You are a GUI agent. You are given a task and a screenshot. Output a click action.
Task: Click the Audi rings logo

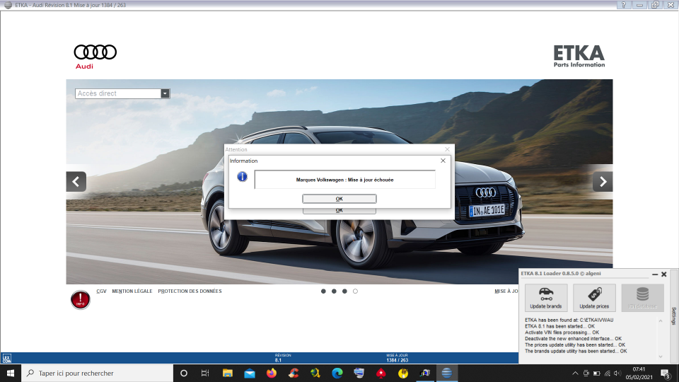point(95,52)
